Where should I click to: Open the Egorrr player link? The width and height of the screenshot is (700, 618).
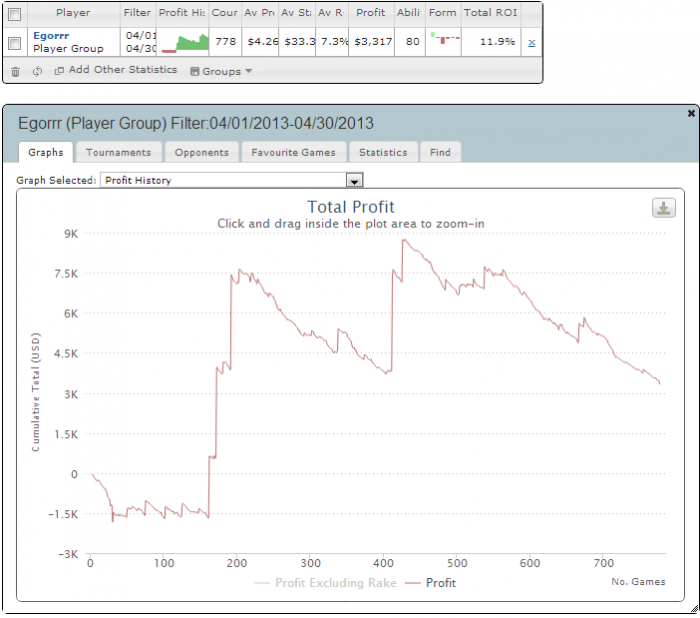point(51,36)
